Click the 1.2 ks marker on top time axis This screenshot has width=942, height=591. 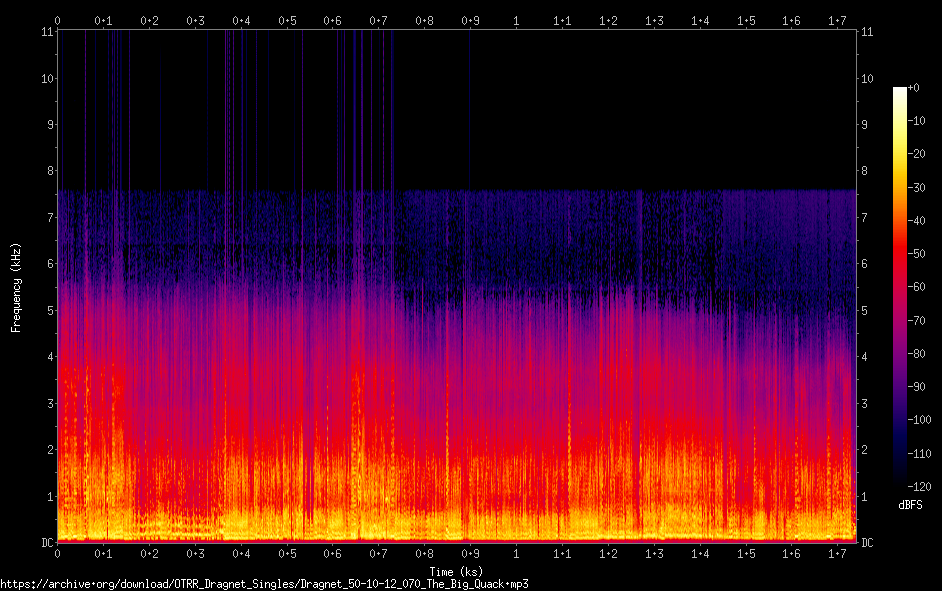pos(608,20)
